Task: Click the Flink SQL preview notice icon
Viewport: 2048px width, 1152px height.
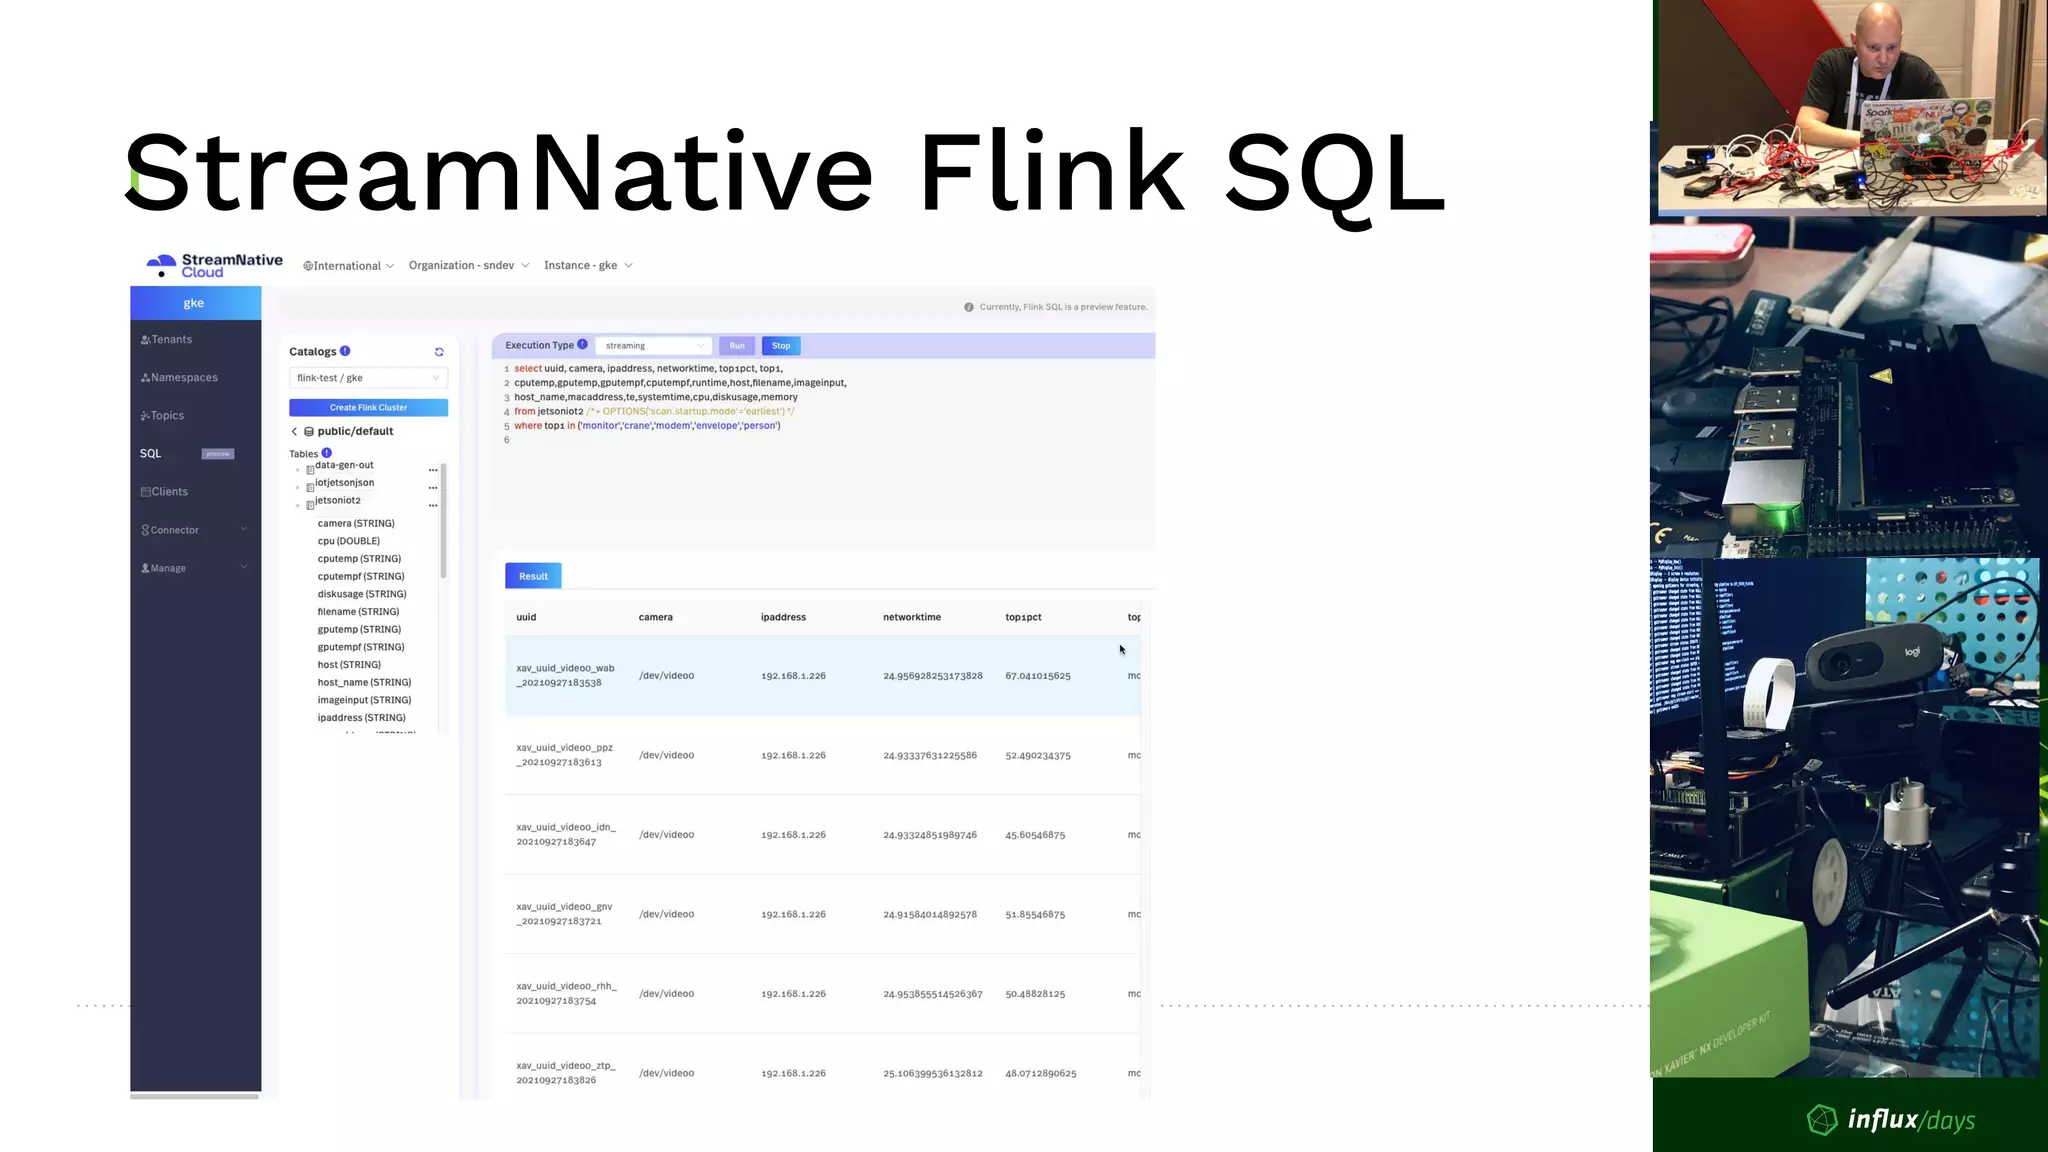Action: click(x=968, y=308)
